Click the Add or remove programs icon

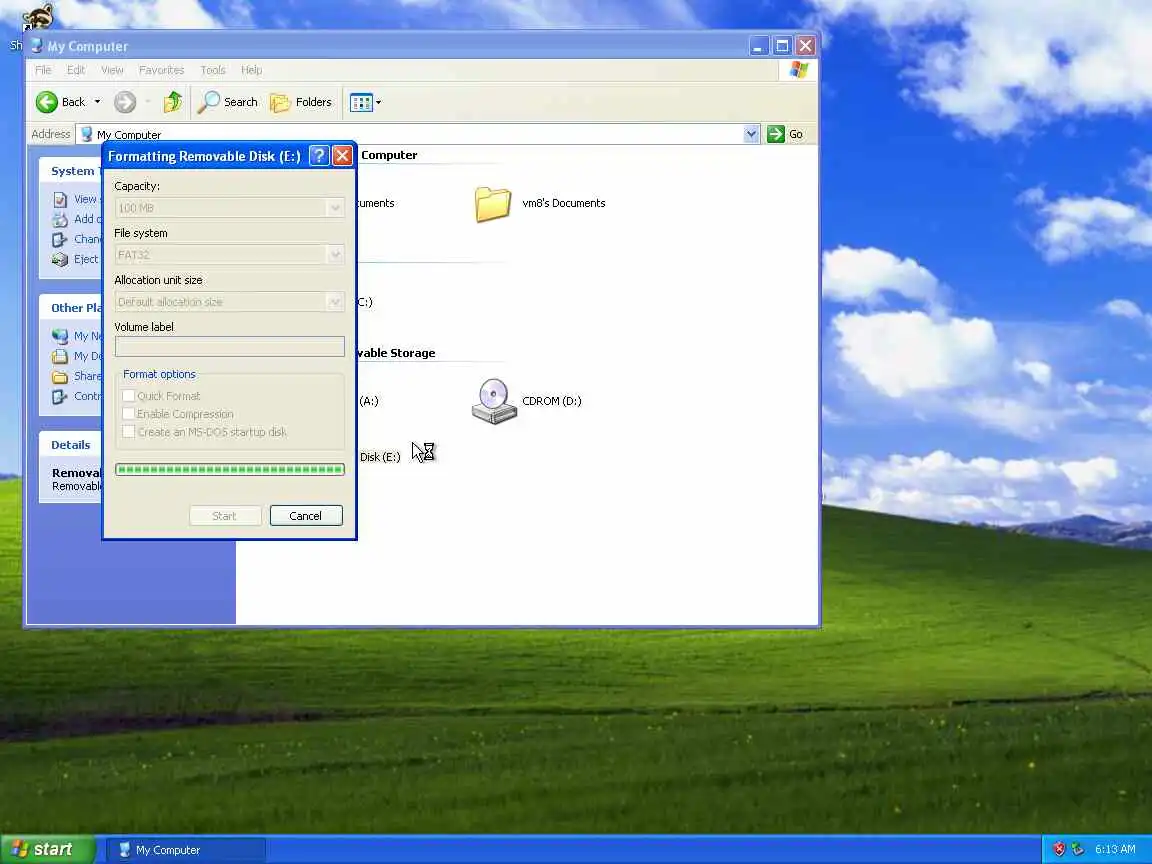click(60, 219)
